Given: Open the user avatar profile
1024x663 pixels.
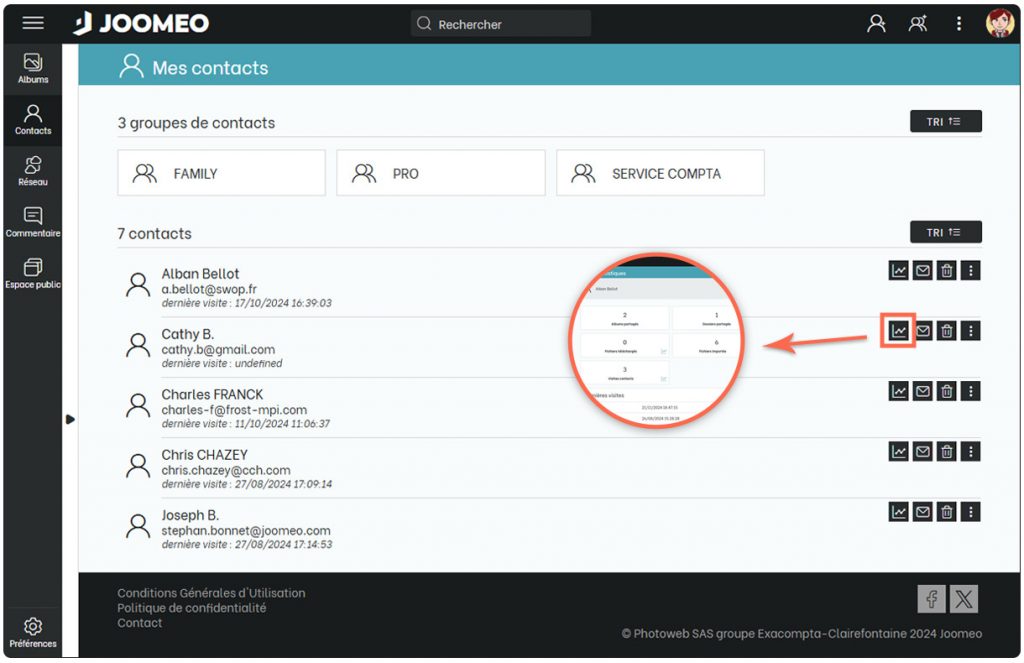Looking at the screenshot, I should 999,24.
